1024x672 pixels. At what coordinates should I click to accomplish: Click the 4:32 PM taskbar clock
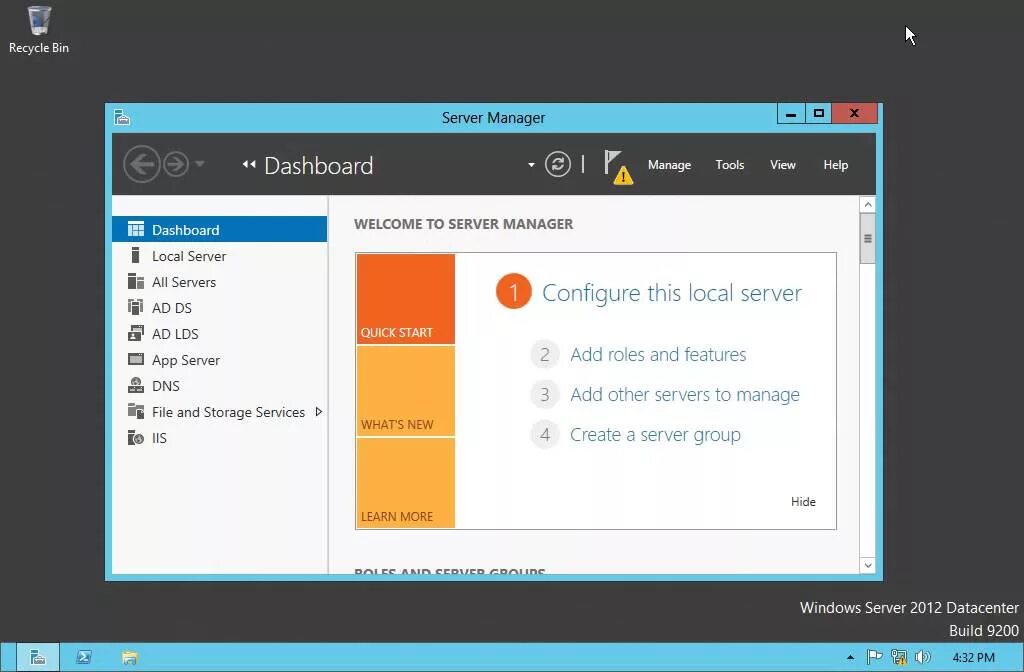pyautogui.click(x=973, y=658)
